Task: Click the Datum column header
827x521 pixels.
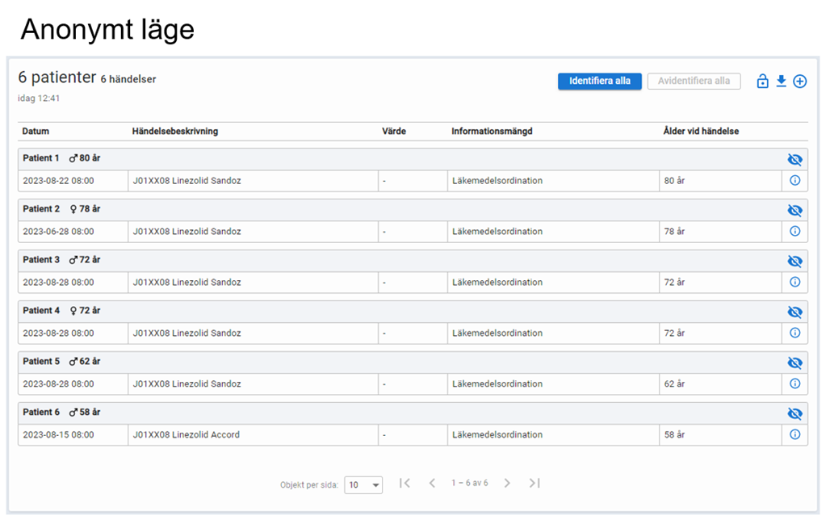Action: click(35, 131)
